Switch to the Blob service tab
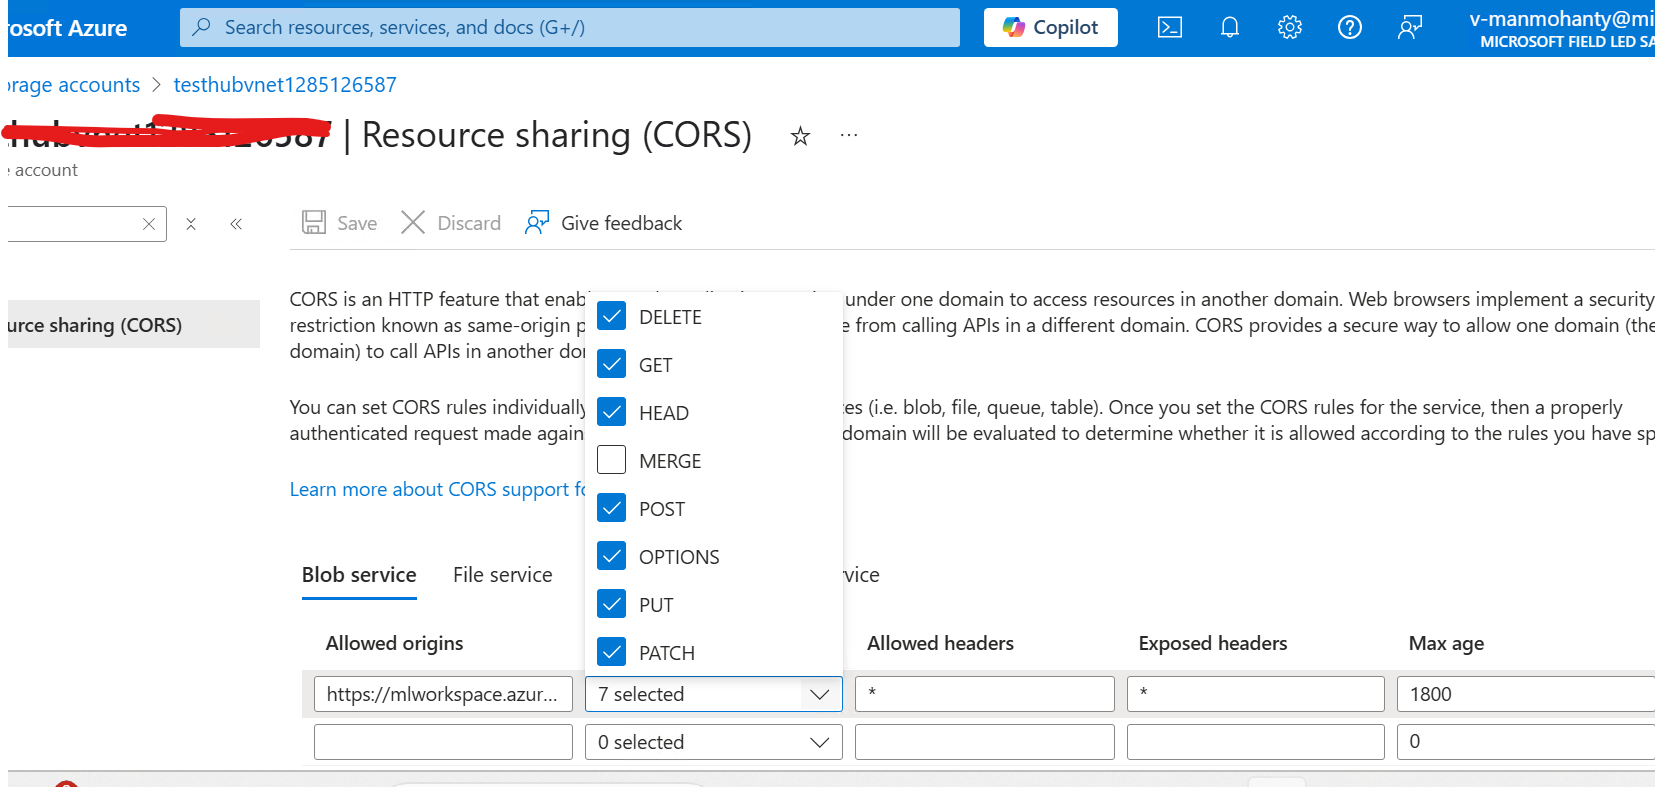1655x787 pixels. tap(359, 575)
